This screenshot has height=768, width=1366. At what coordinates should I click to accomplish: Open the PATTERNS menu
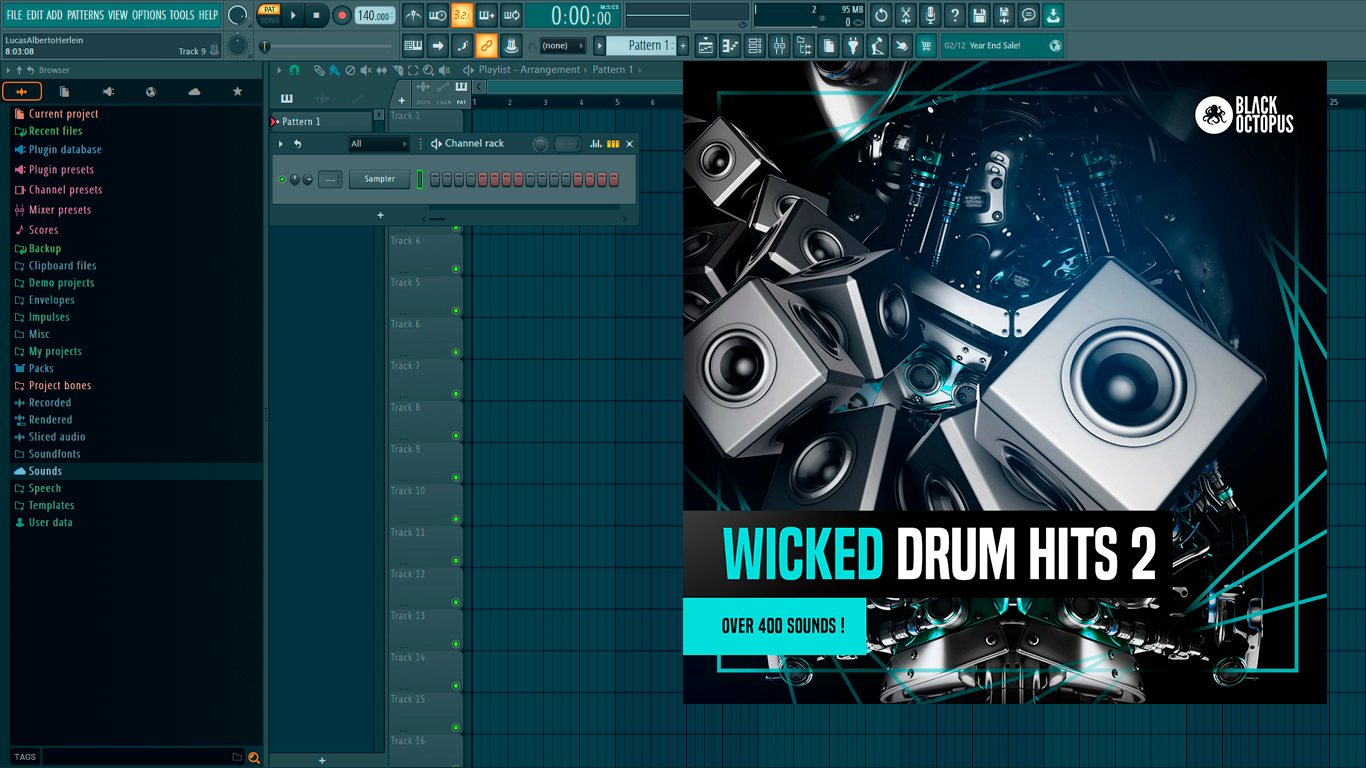[85, 15]
